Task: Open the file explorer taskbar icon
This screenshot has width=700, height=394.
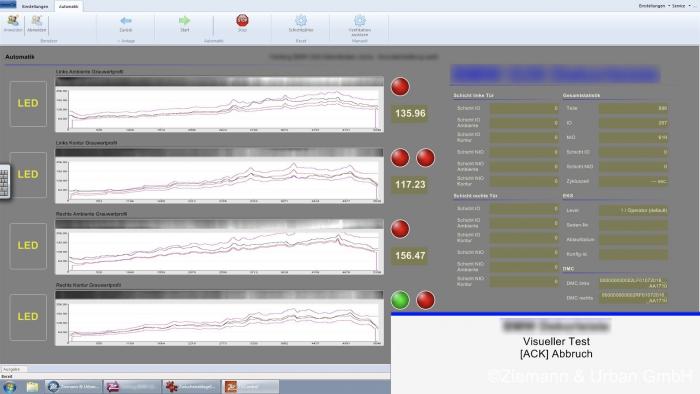Action: click(32, 387)
